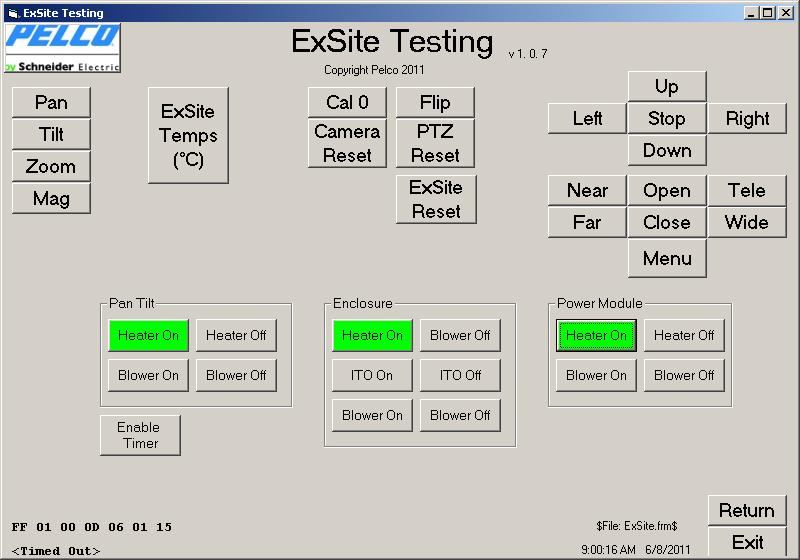The height and width of the screenshot is (560, 800).
Task: Turn Power Module Blower Off
Action: coord(684,375)
